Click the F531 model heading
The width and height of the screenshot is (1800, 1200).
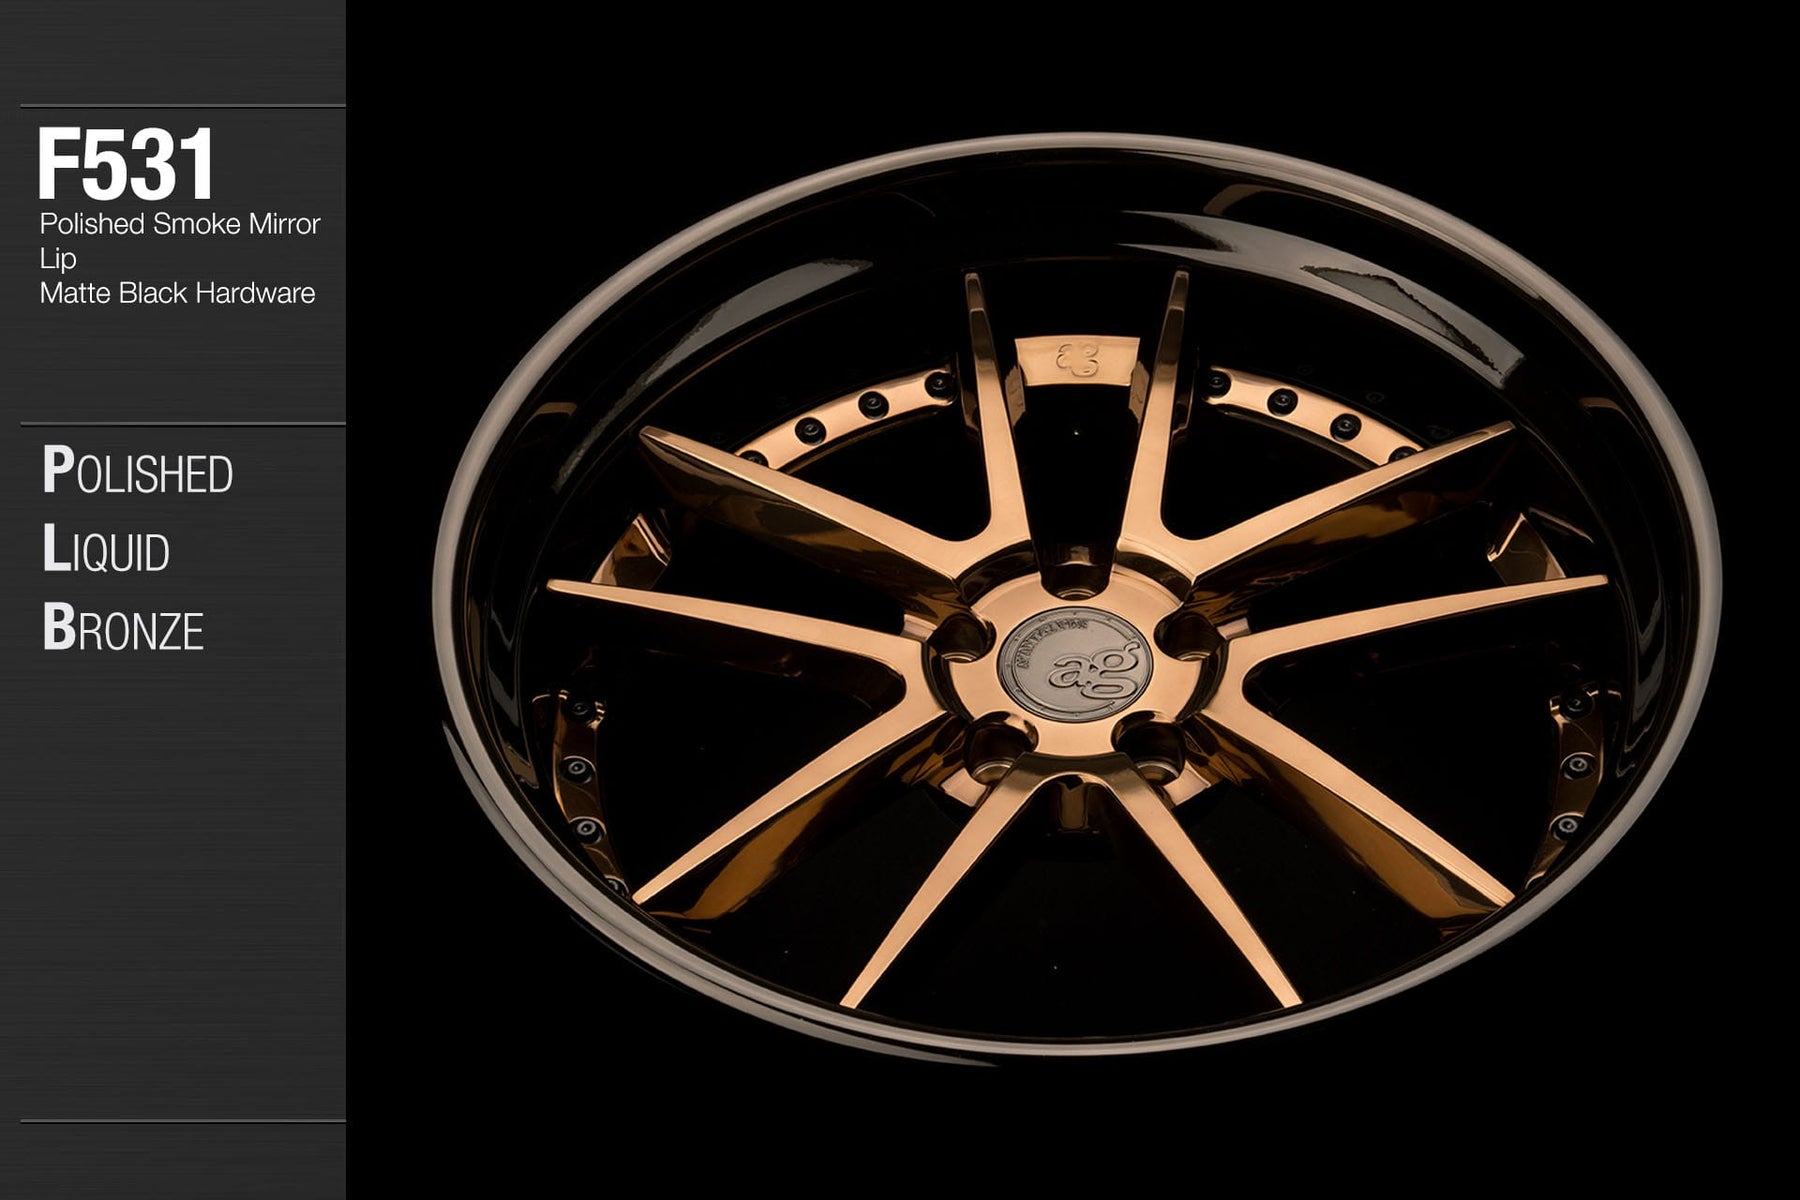126,164
